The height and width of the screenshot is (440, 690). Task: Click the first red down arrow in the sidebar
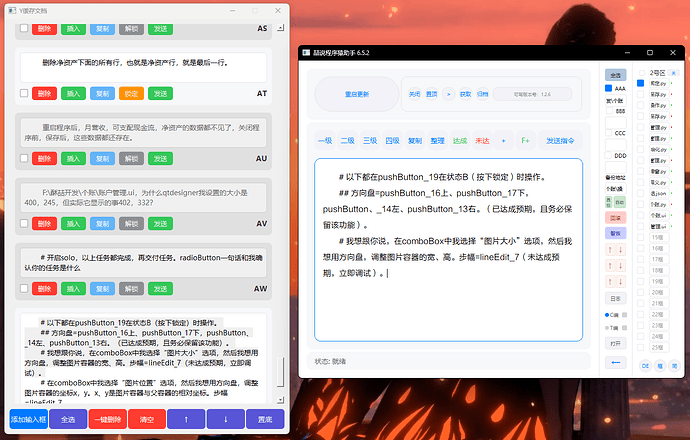coord(620,250)
